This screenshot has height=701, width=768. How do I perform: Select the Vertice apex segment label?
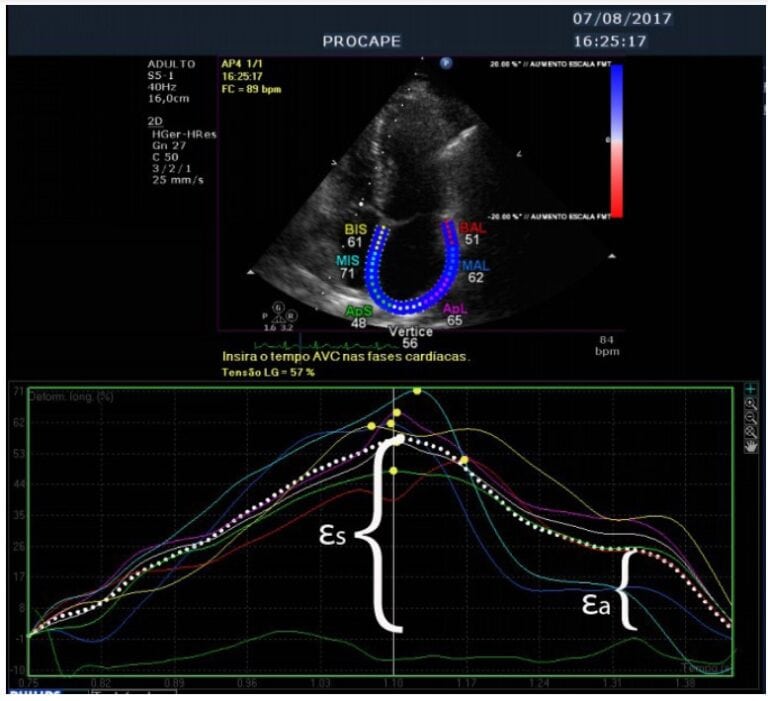click(411, 331)
